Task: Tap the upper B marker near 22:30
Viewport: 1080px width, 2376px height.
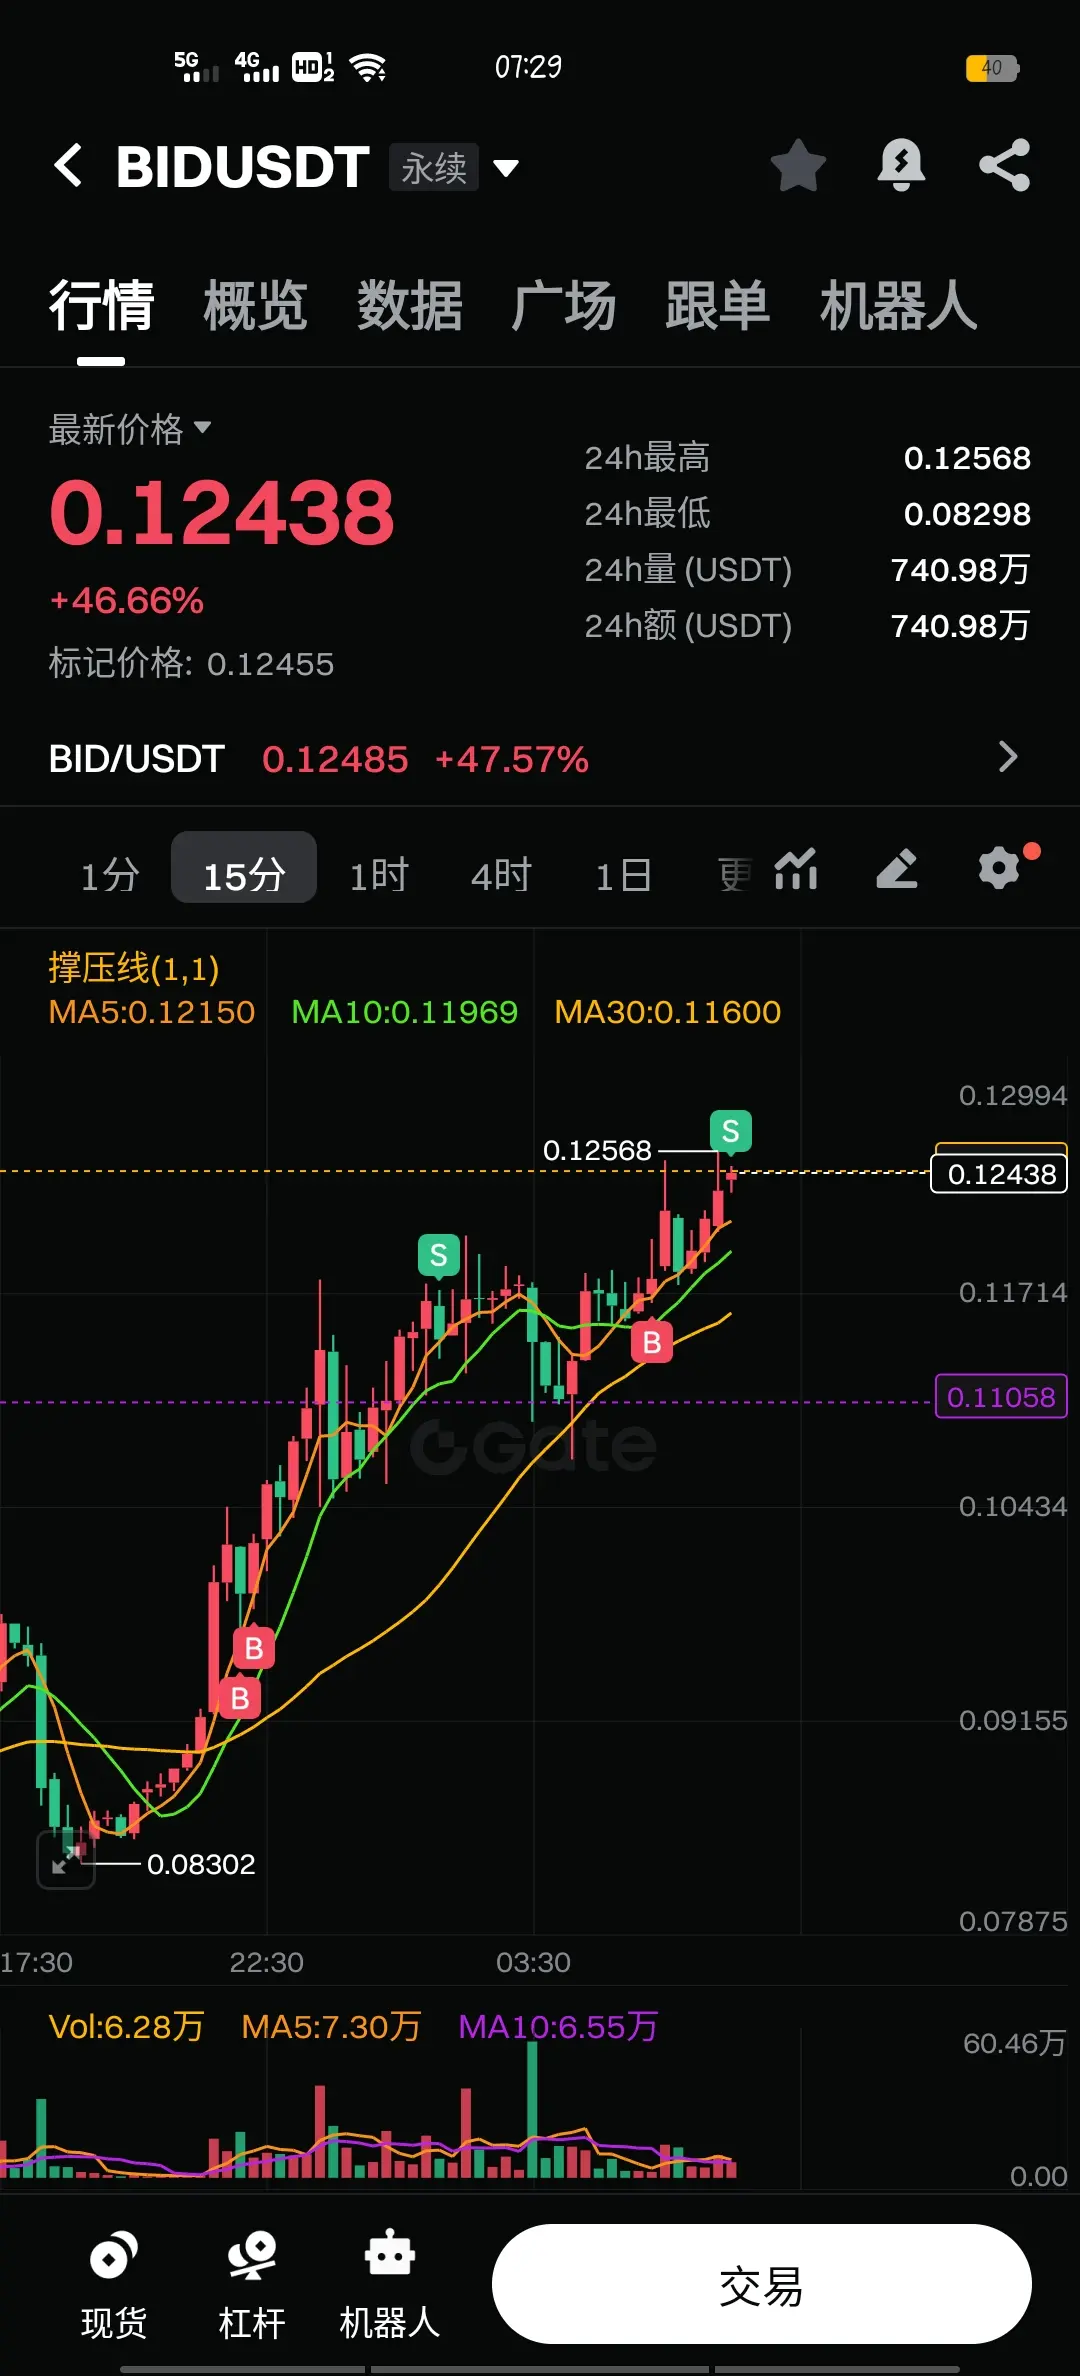Action: tap(254, 1647)
